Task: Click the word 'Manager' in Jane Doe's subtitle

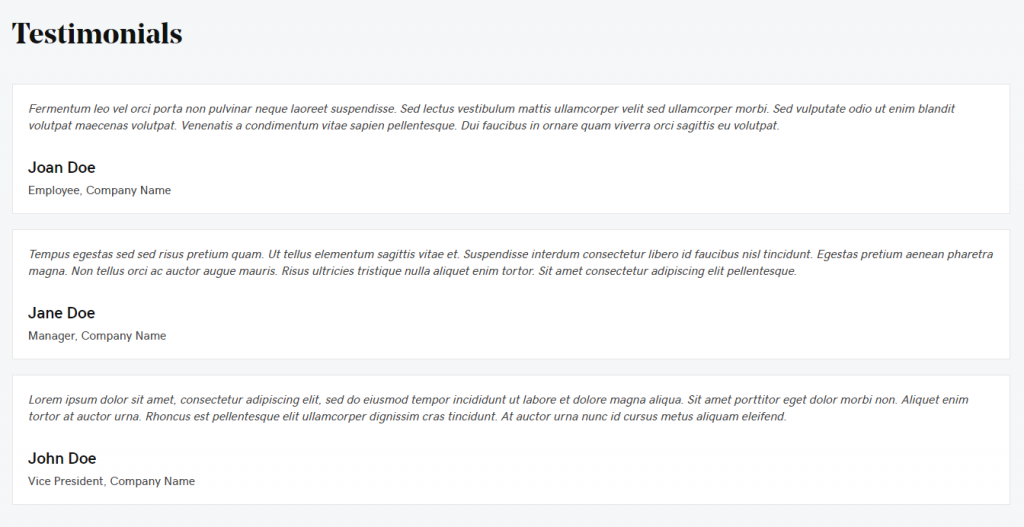Action: click(53, 336)
